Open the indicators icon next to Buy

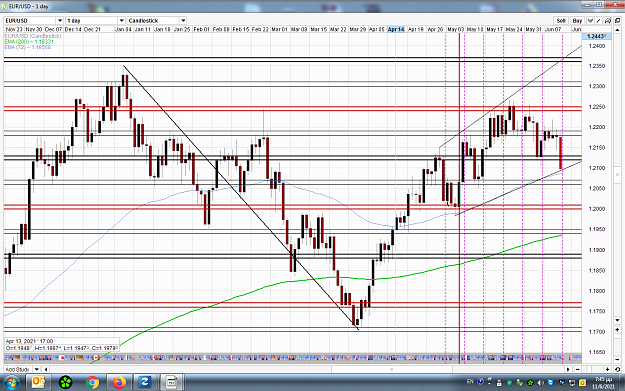tap(590, 21)
